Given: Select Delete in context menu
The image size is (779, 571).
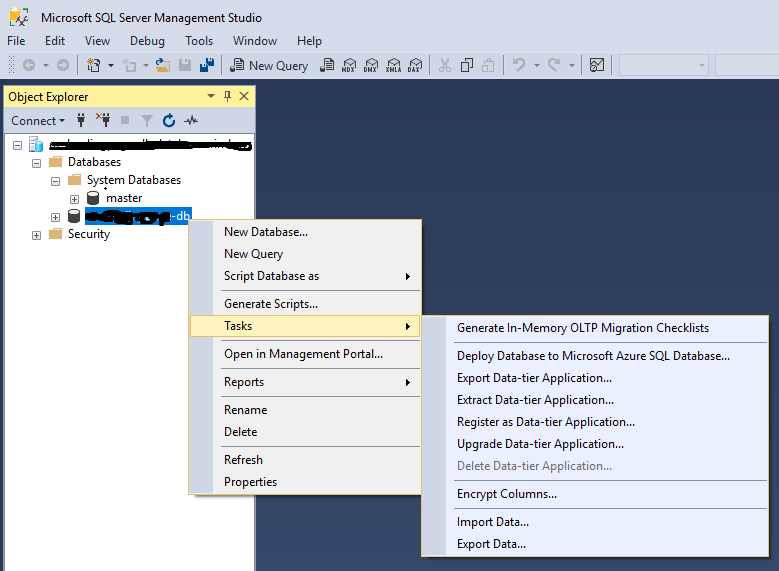Looking at the screenshot, I should point(305,432).
